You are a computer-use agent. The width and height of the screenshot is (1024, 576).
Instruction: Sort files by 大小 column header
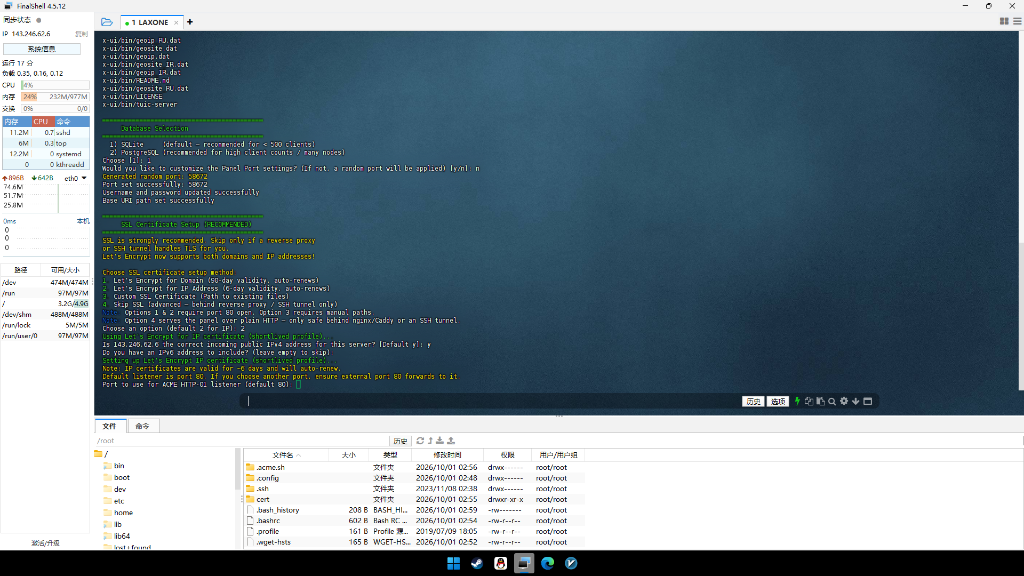coord(349,455)
